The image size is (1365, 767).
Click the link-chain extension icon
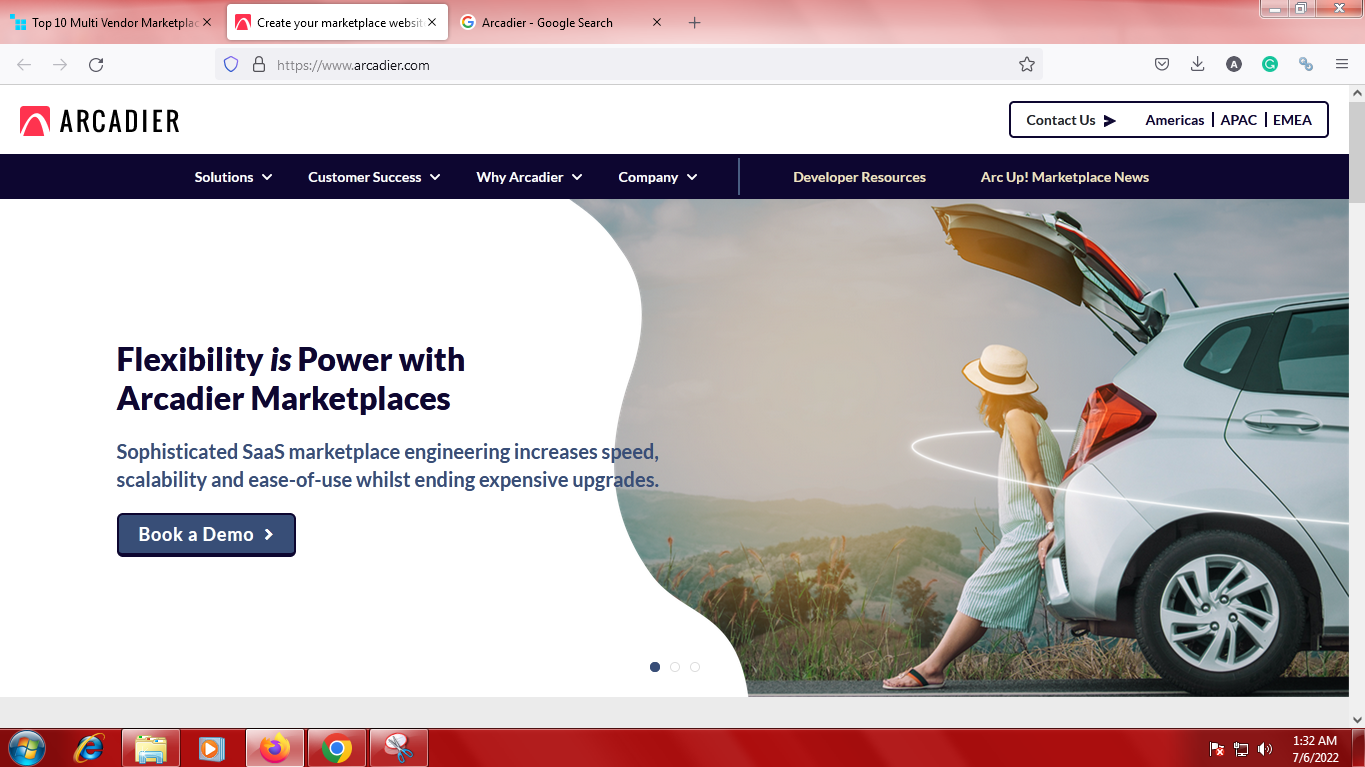tap(1305, 64)
